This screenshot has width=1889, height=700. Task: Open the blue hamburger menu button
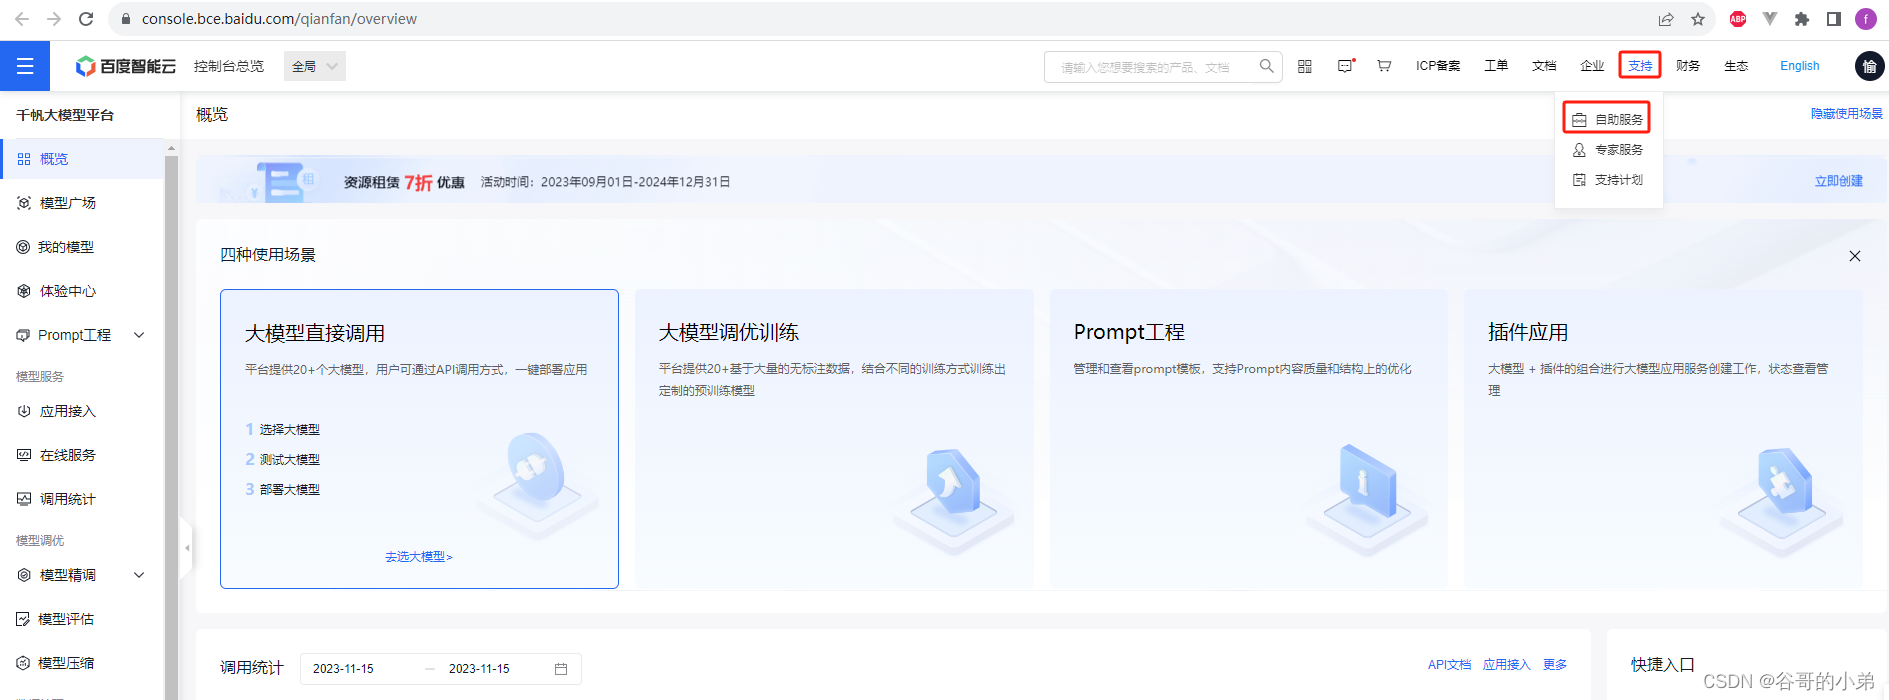(x=25, y=66)
